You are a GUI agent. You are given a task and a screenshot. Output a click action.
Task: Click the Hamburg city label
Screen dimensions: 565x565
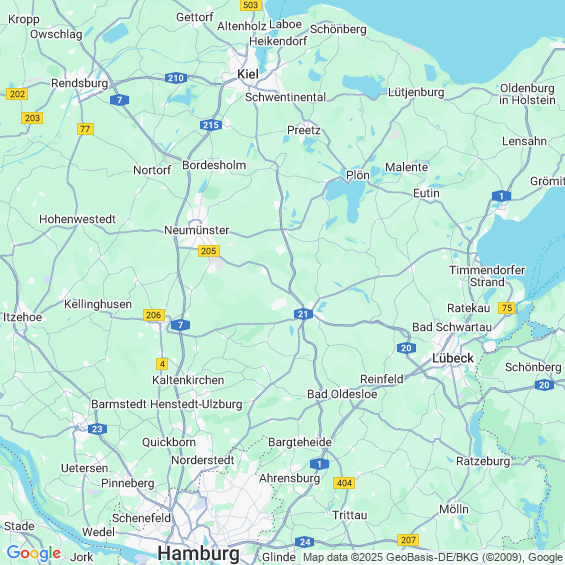[x=199, y=553]
